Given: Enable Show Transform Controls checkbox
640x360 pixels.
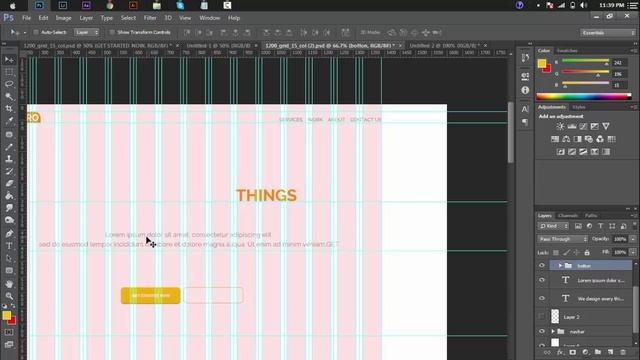Looking at the screenshot, I should point(112,32).
